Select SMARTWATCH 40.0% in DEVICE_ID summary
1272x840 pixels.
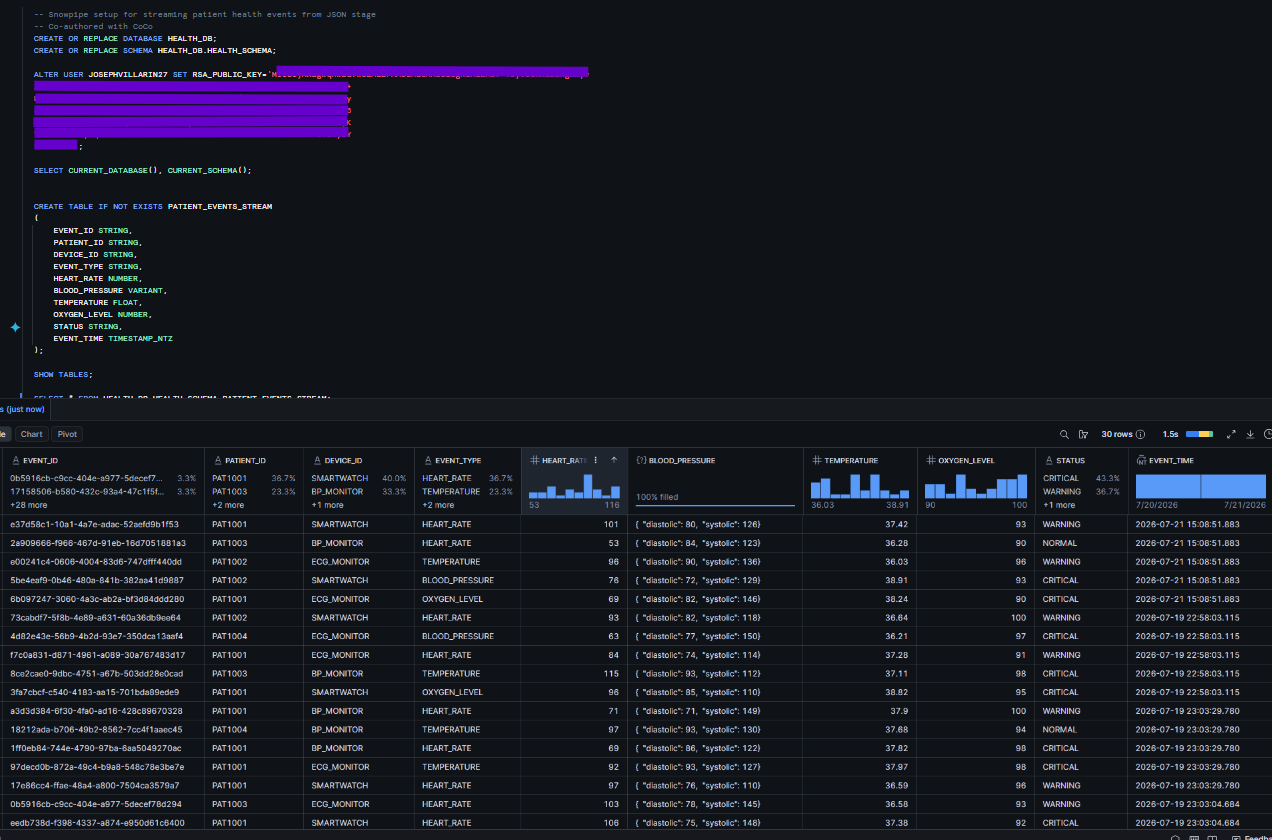coord(358,478)
